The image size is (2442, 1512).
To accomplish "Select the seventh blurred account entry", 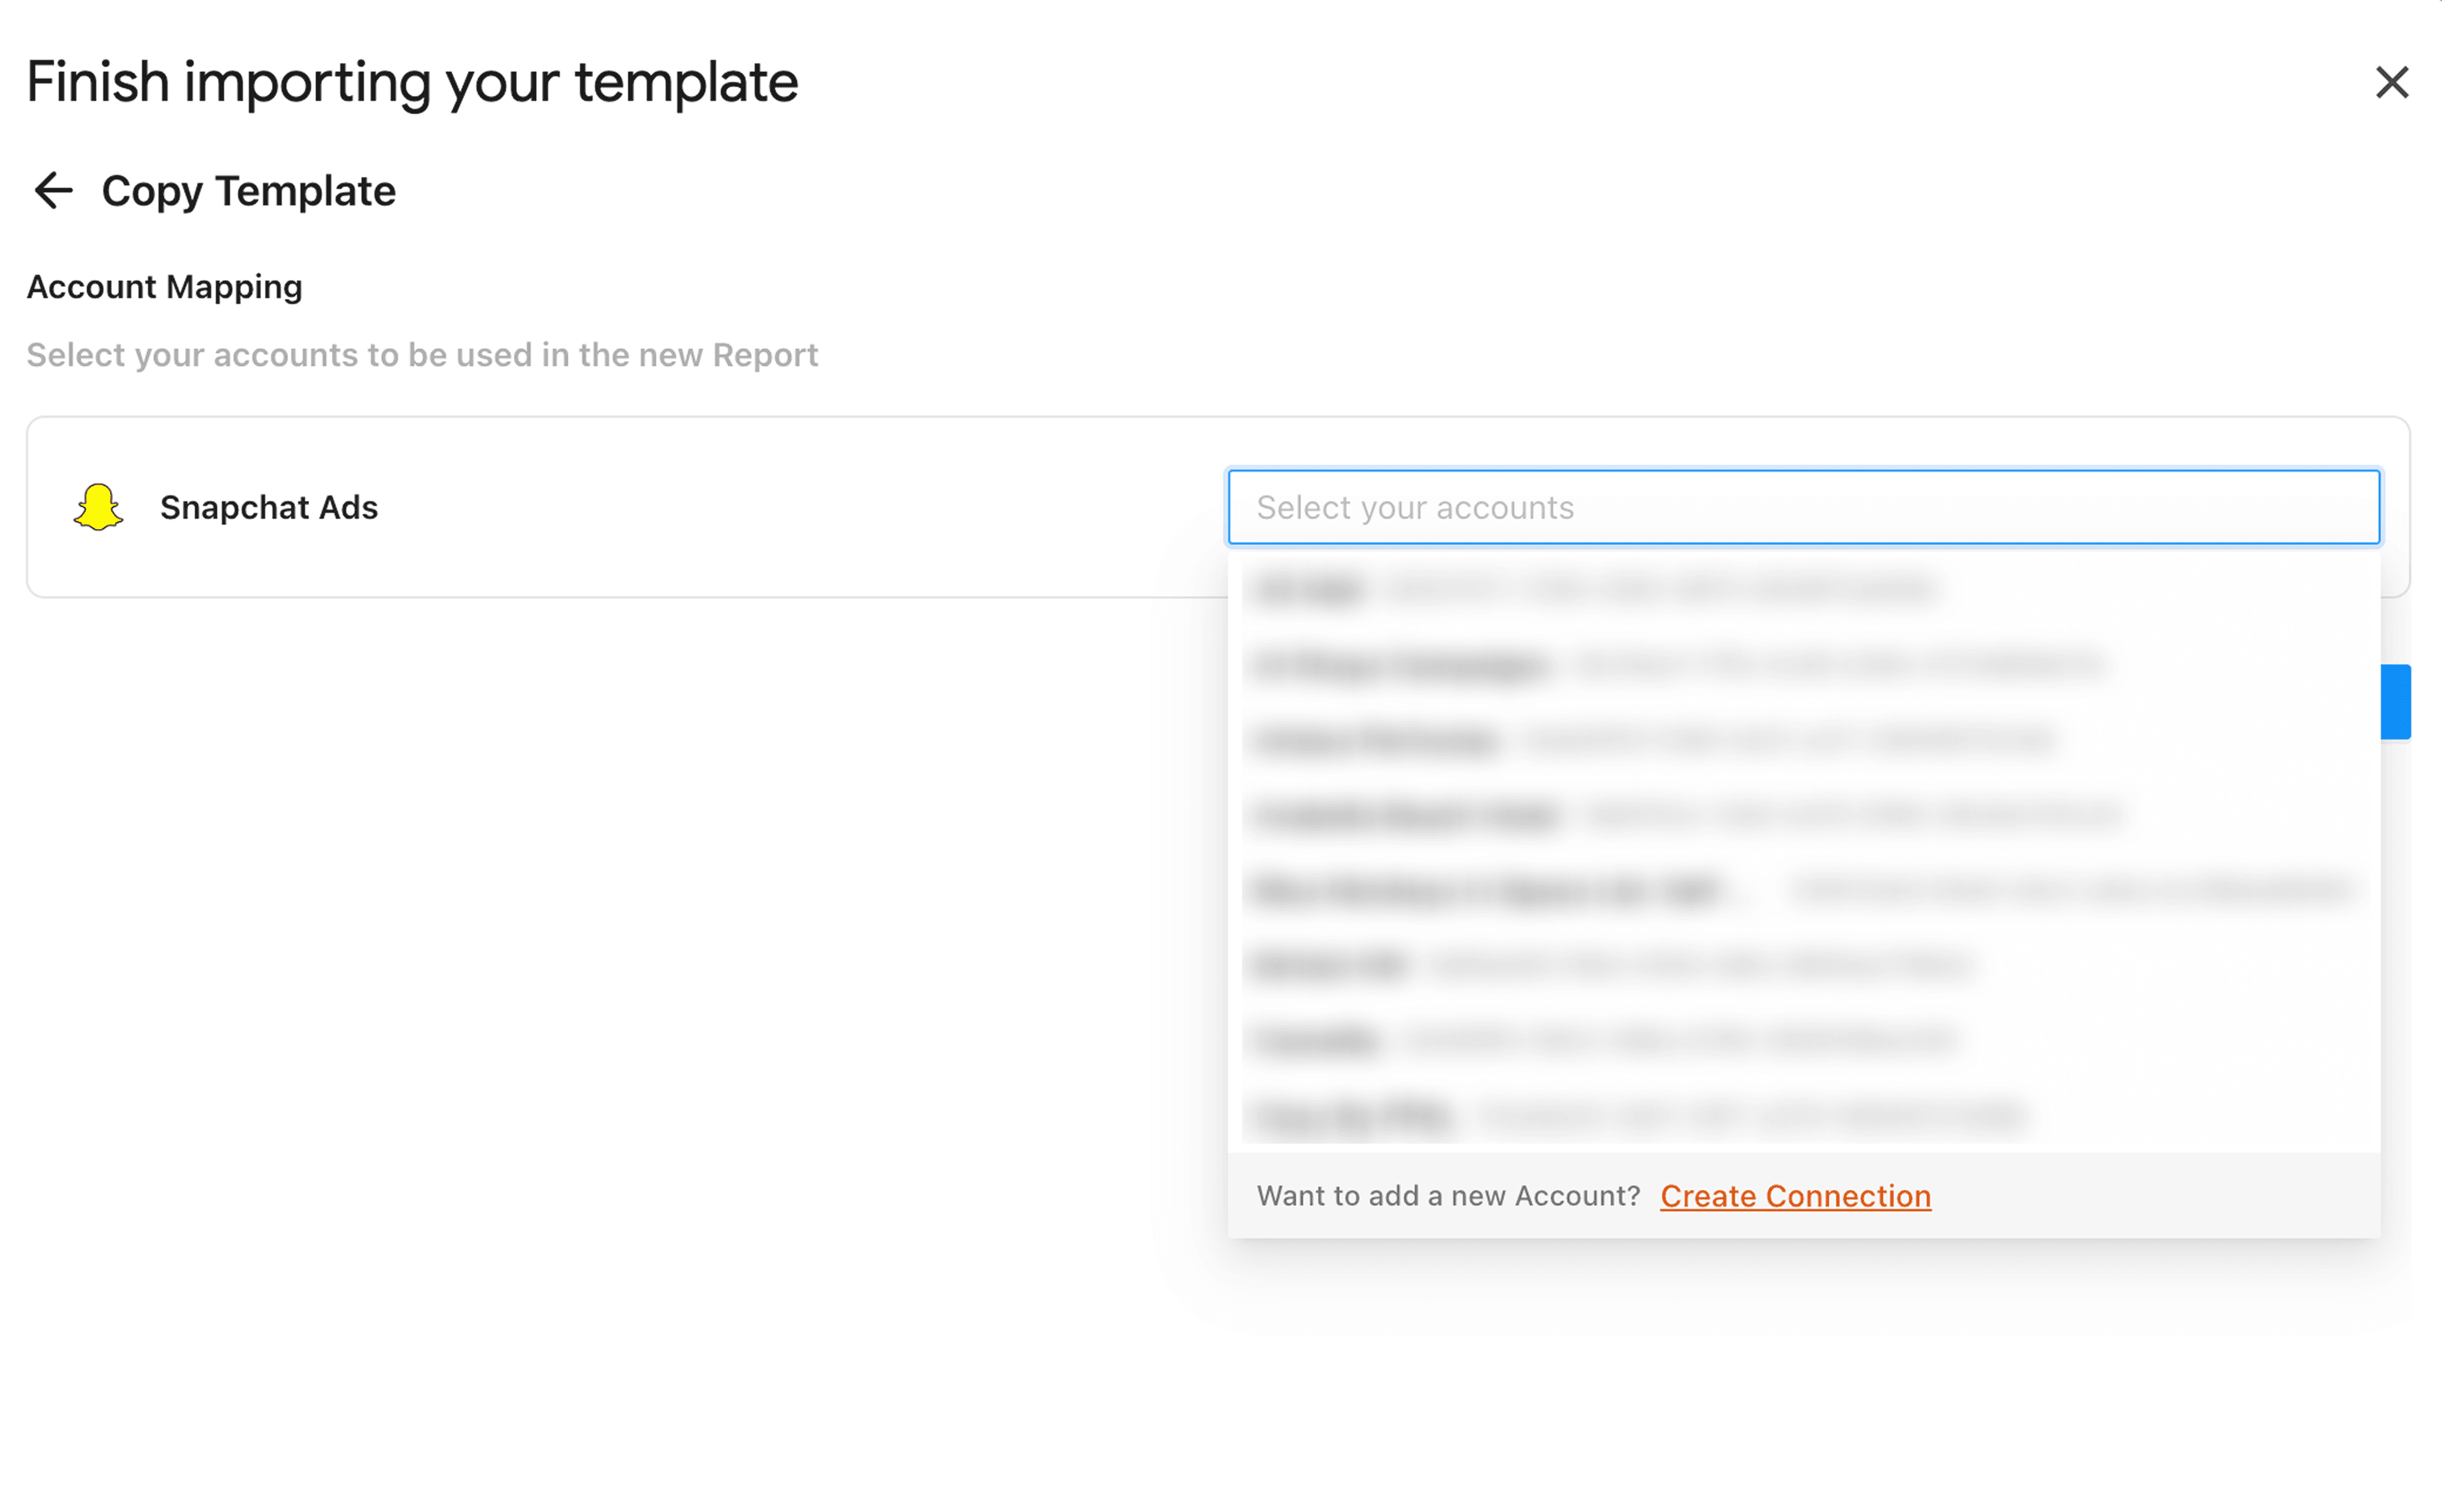I will 1803,1040.
